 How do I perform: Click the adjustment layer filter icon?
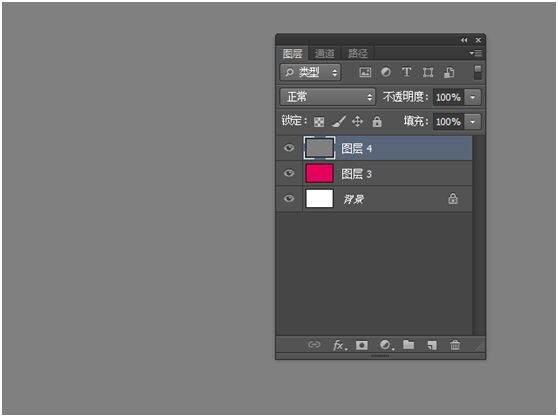(x=386, y=72)
